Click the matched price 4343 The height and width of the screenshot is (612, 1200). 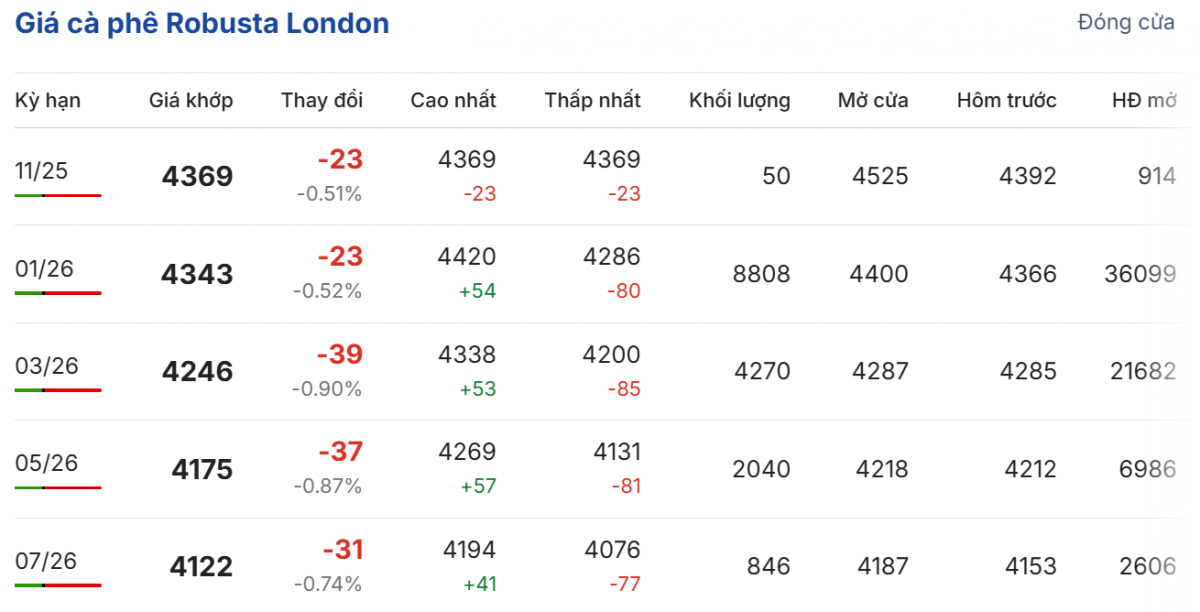pos(197,274)
